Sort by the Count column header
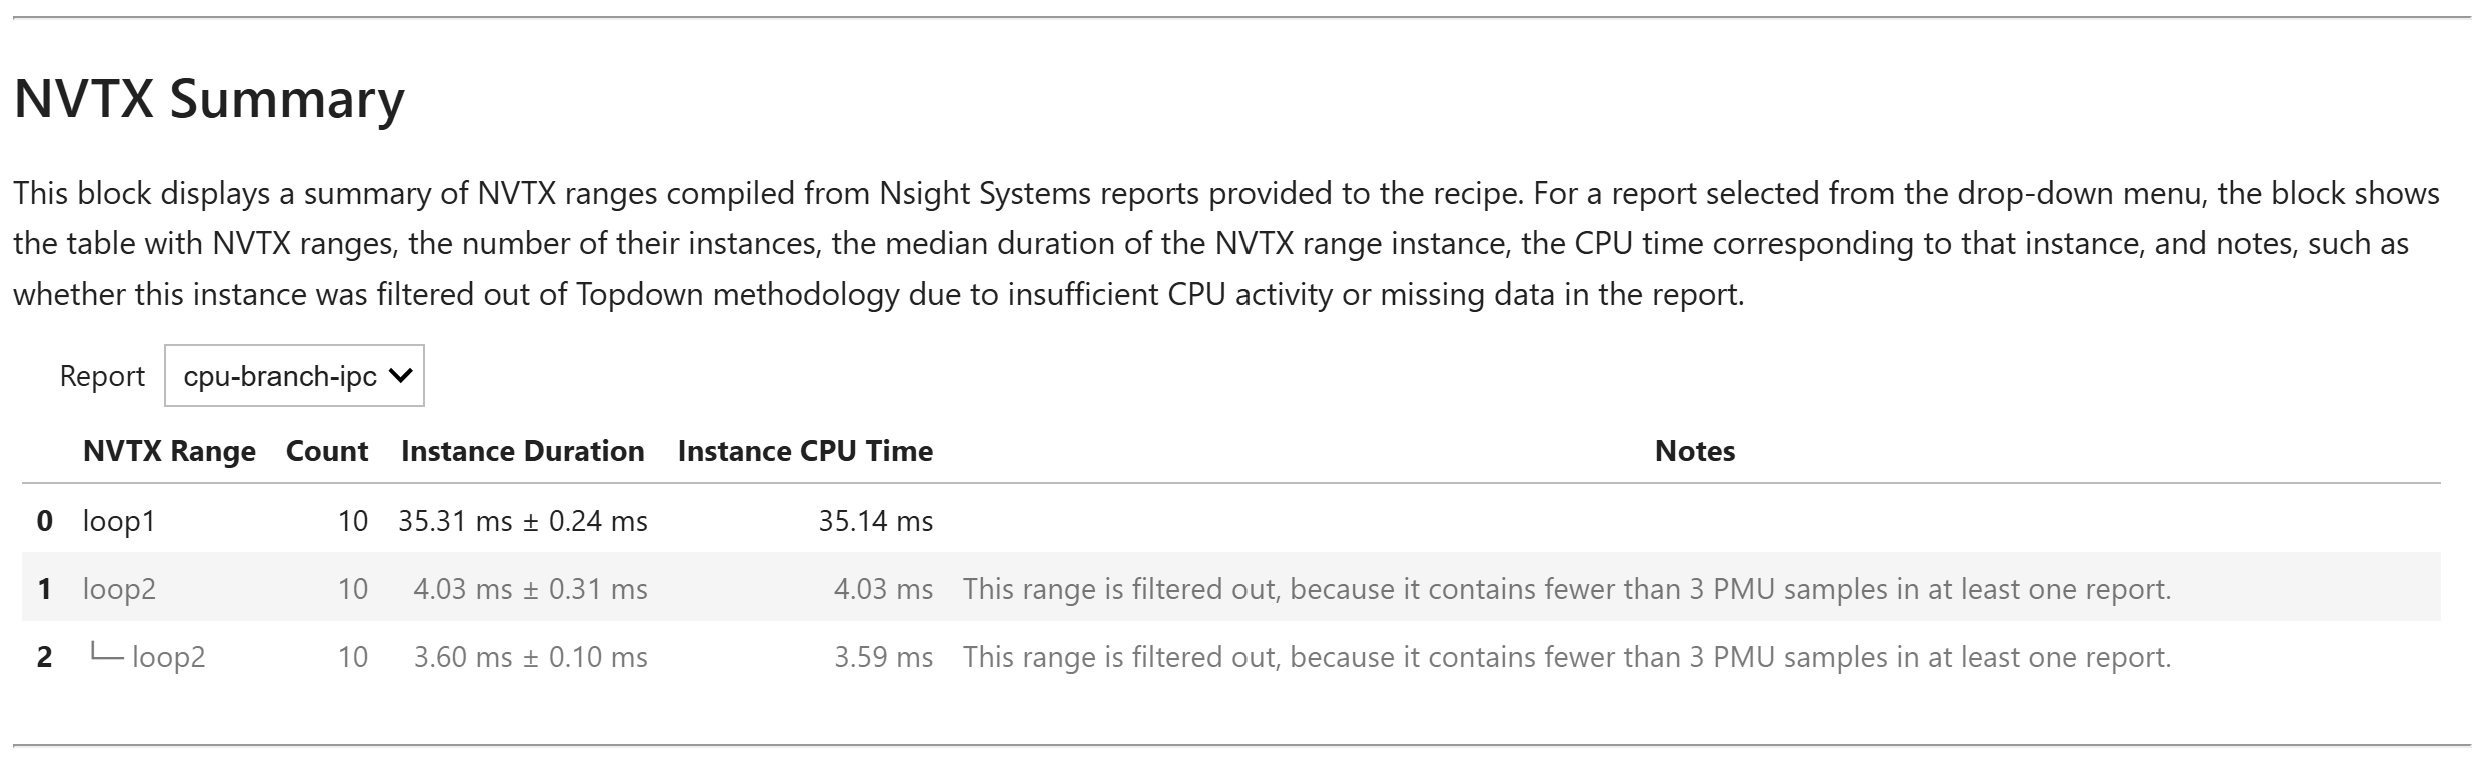 pos(327,451)
